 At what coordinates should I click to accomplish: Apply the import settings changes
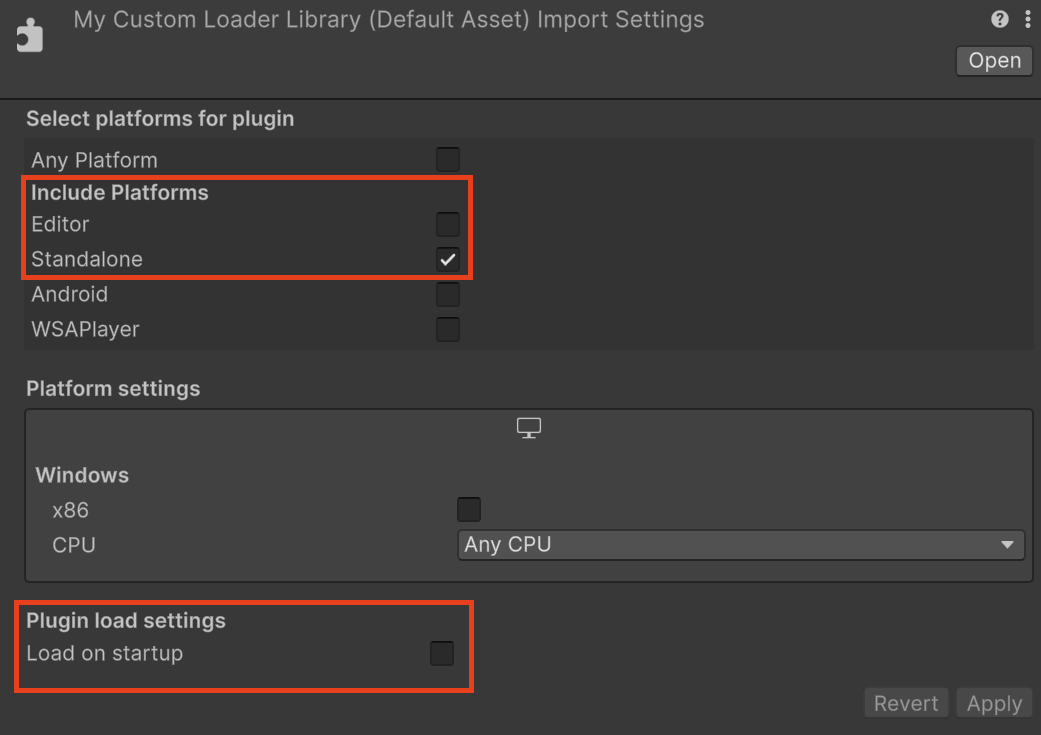(993, 702)
